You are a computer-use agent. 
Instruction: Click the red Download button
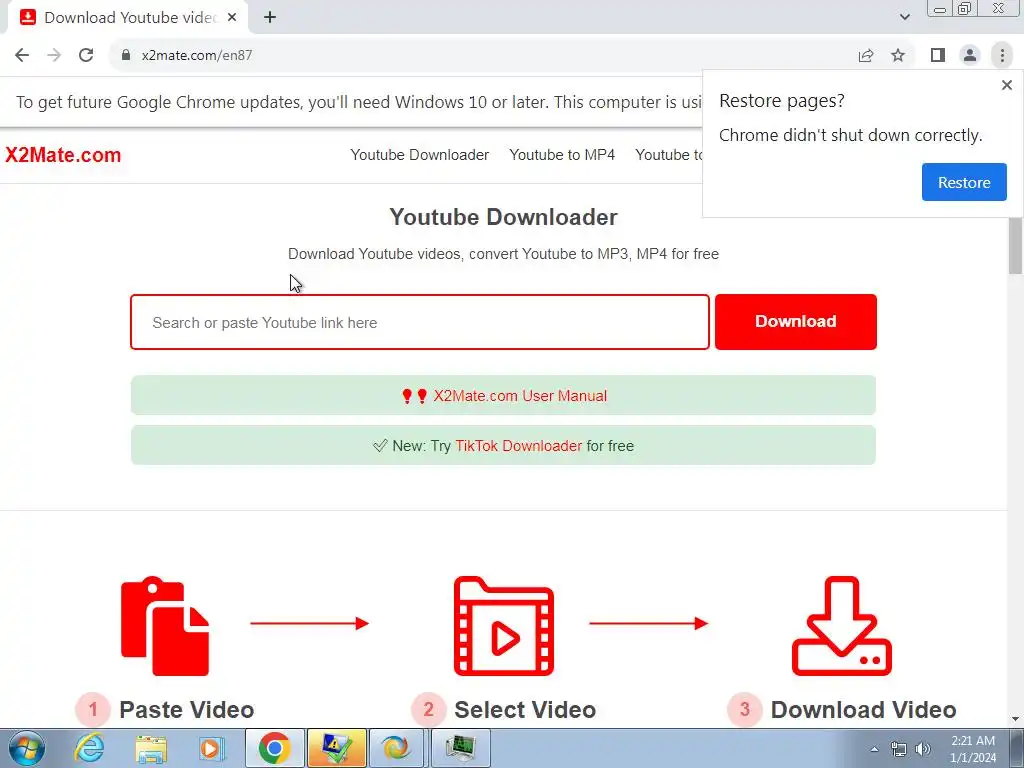click(795, 322)
